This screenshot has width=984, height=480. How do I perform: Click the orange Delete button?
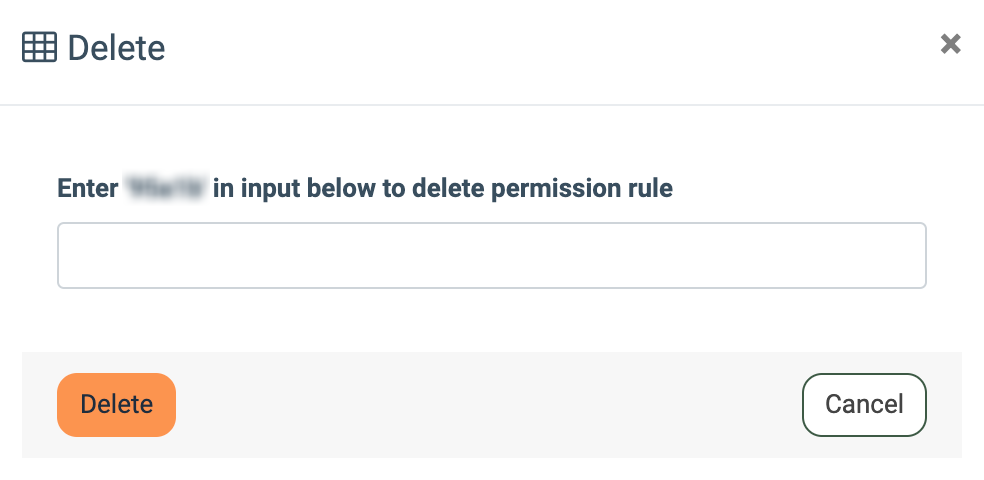(x=116, y=405)
